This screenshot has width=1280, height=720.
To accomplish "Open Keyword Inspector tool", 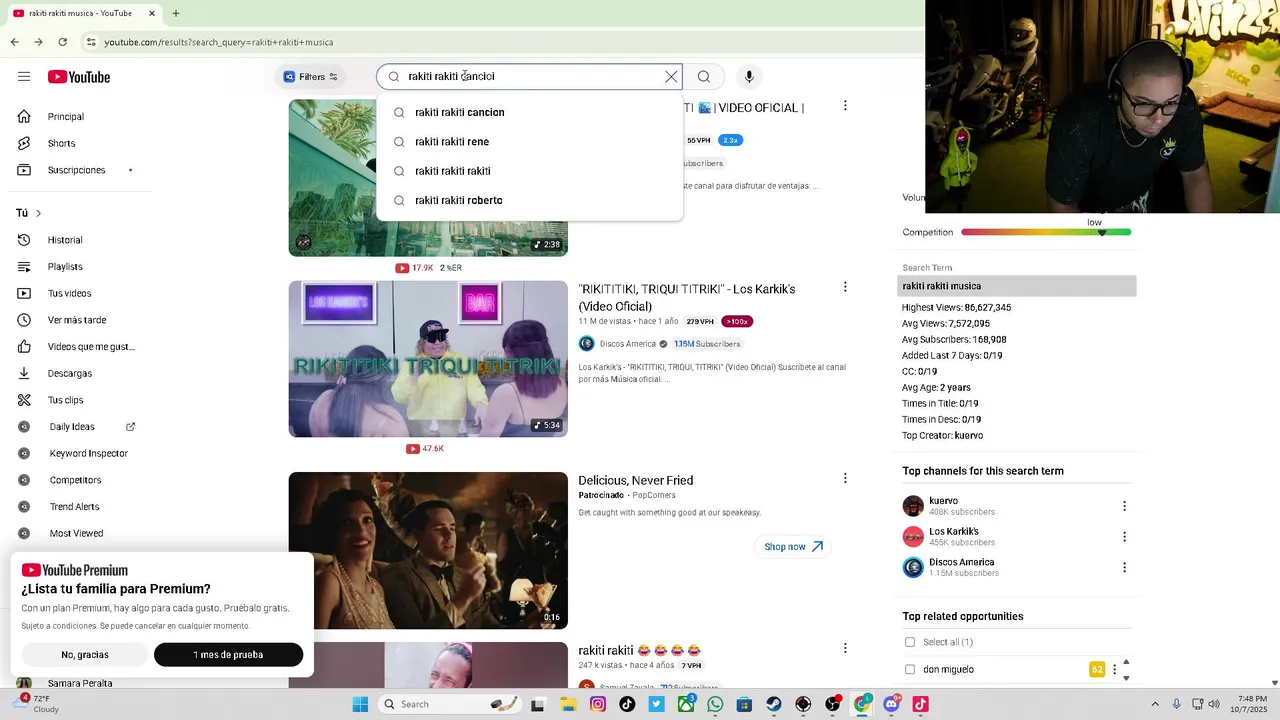I will click(88, 453).
